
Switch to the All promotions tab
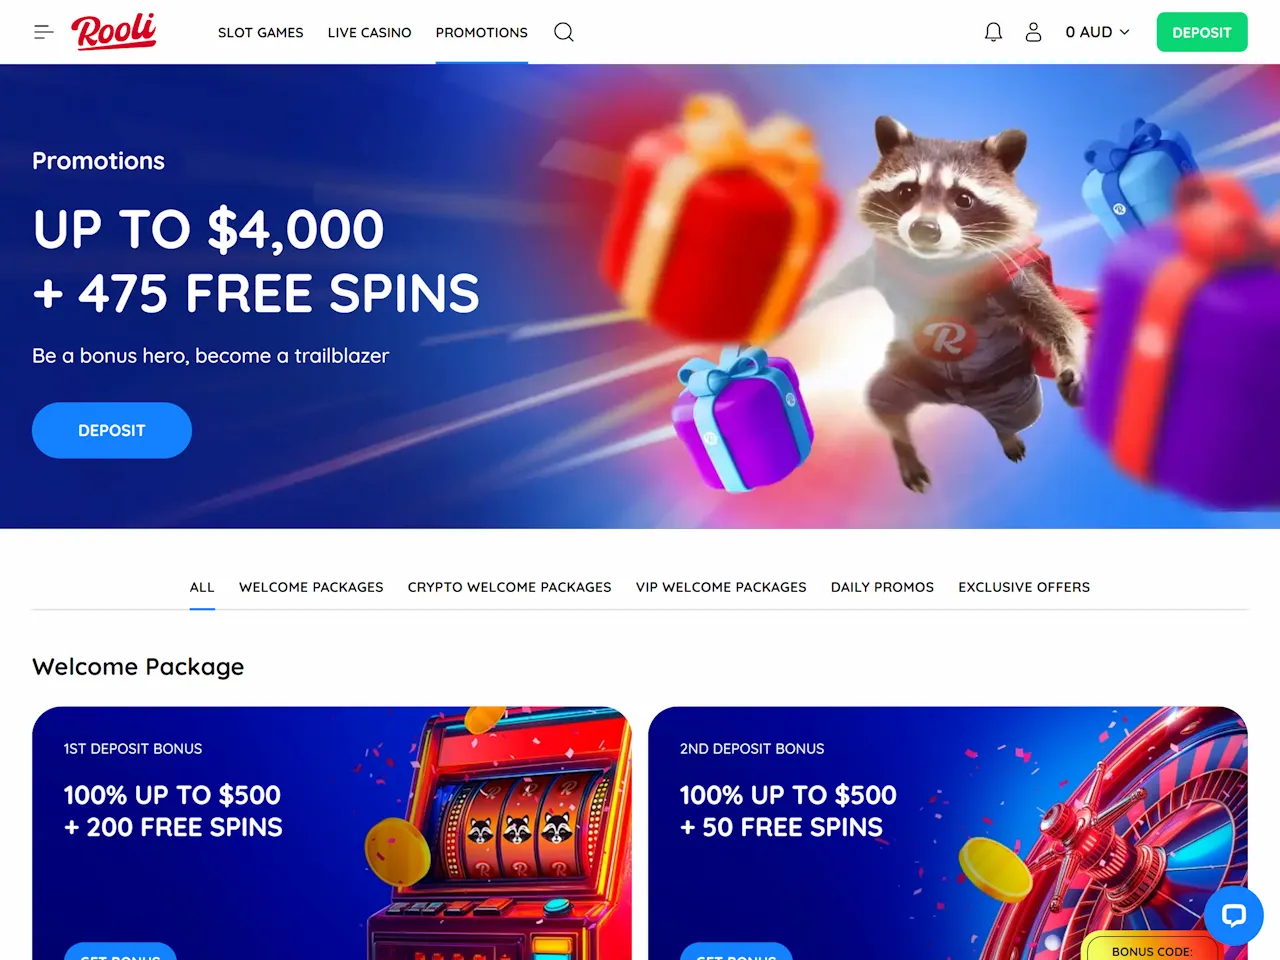tap(202, 587)
